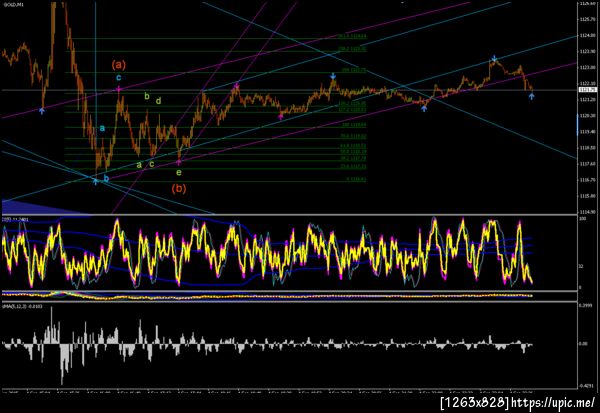Click the cyan c label under (a)
Screen dimensions: 600x413
[x=119, y=78]
